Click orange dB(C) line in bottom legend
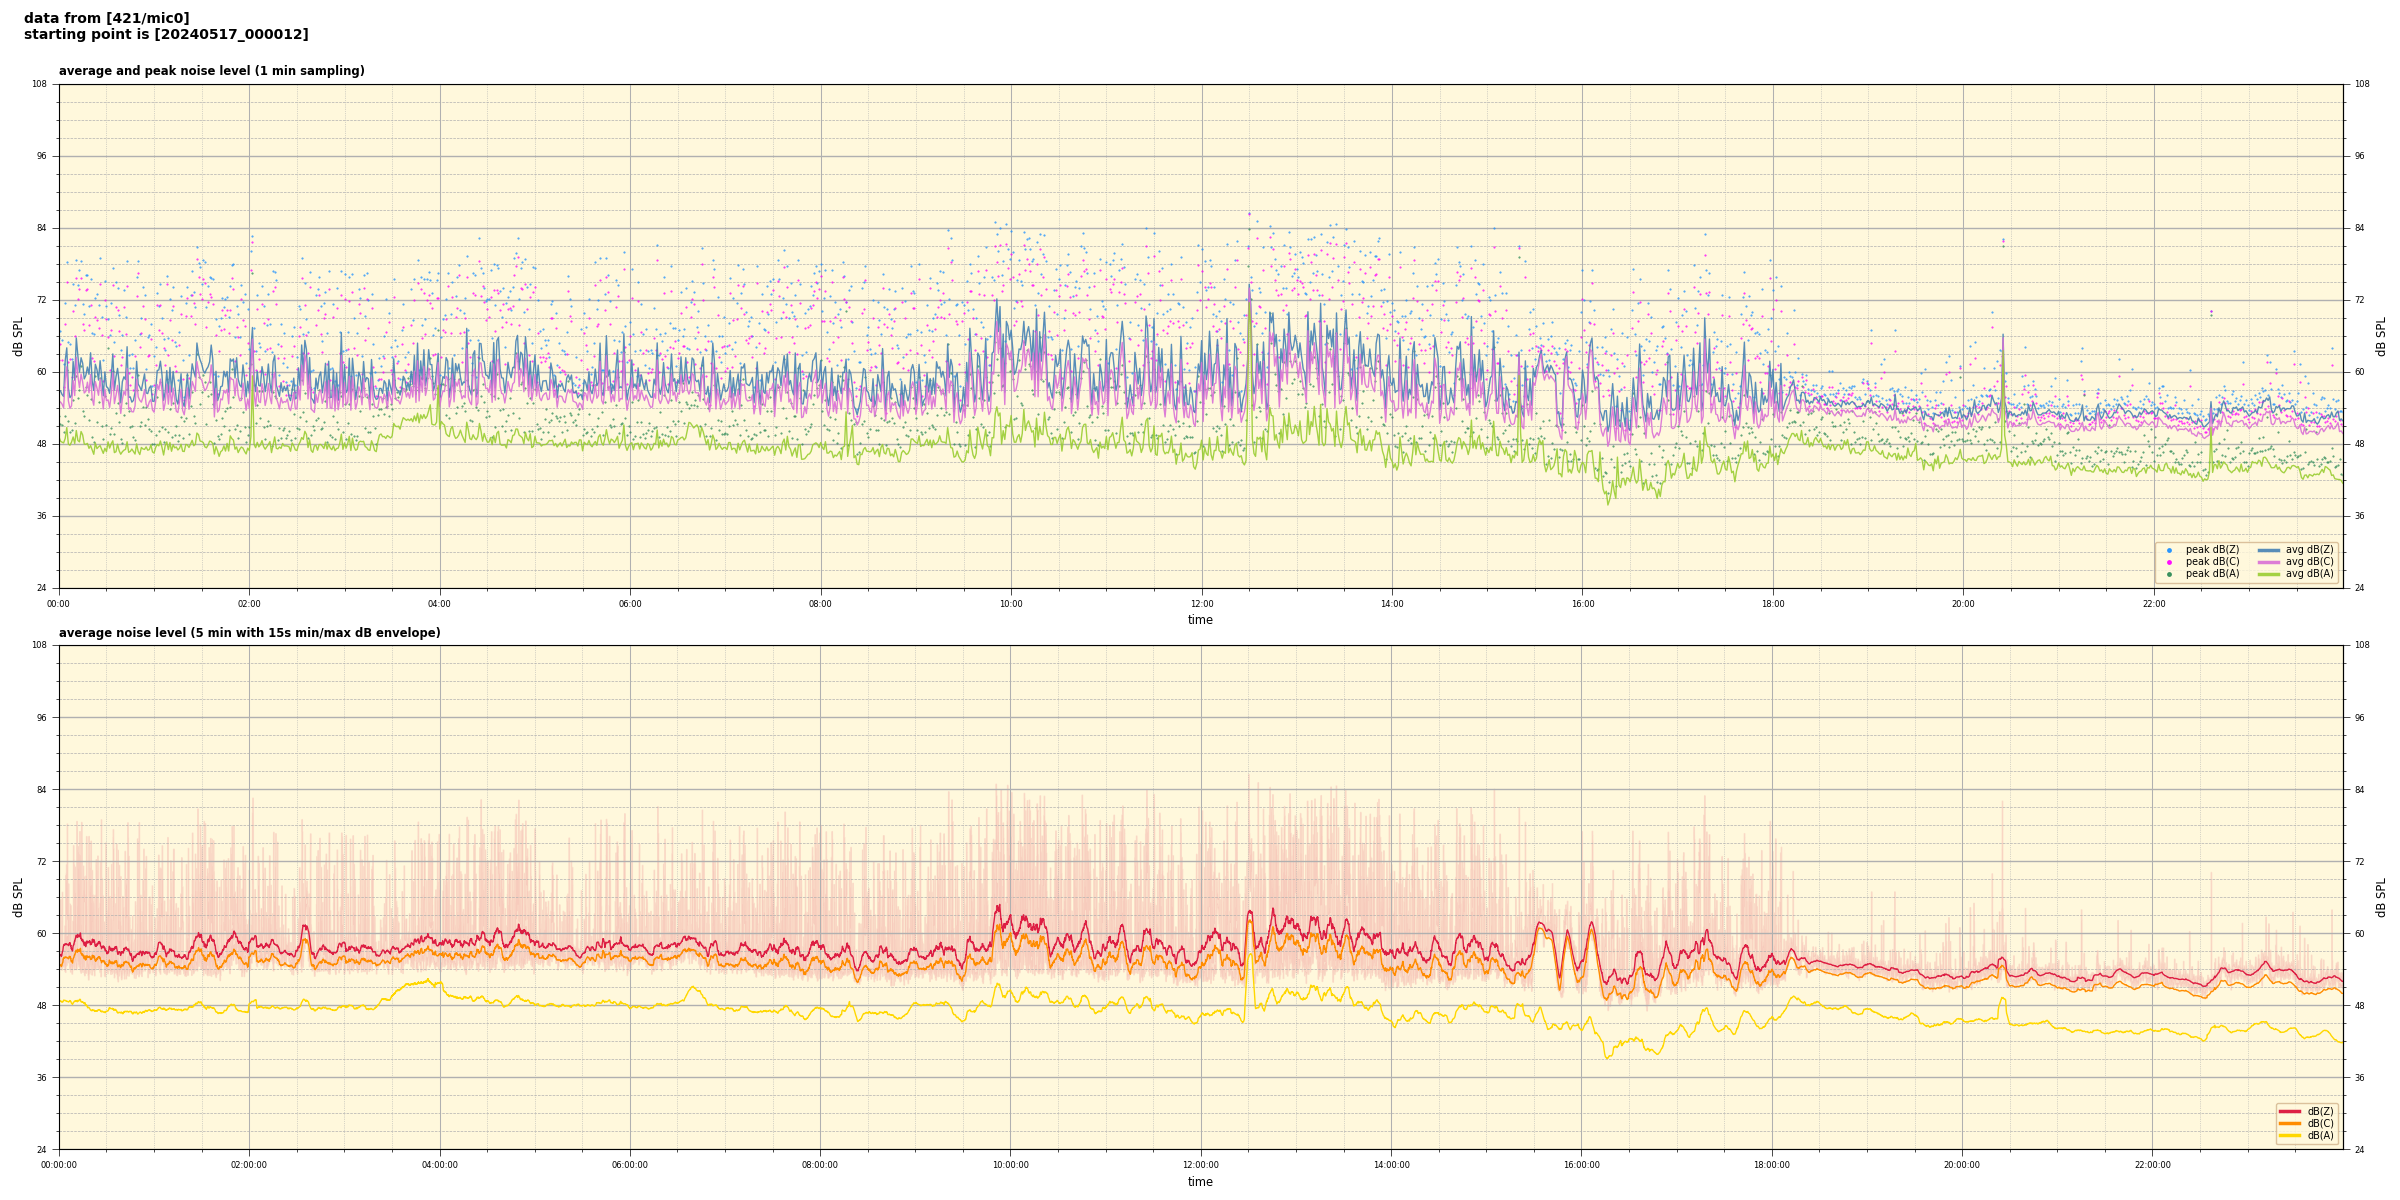 tap(2290, 1123)
